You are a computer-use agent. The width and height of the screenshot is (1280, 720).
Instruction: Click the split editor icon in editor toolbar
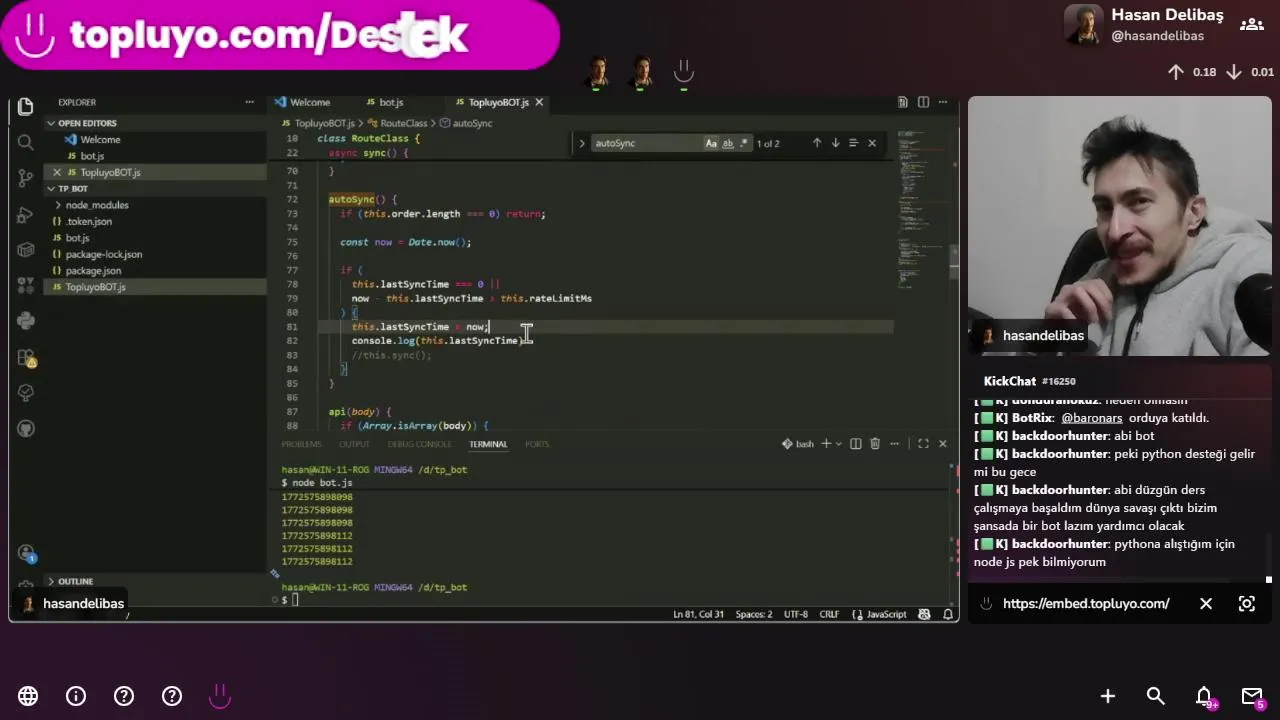coord(923,102)
